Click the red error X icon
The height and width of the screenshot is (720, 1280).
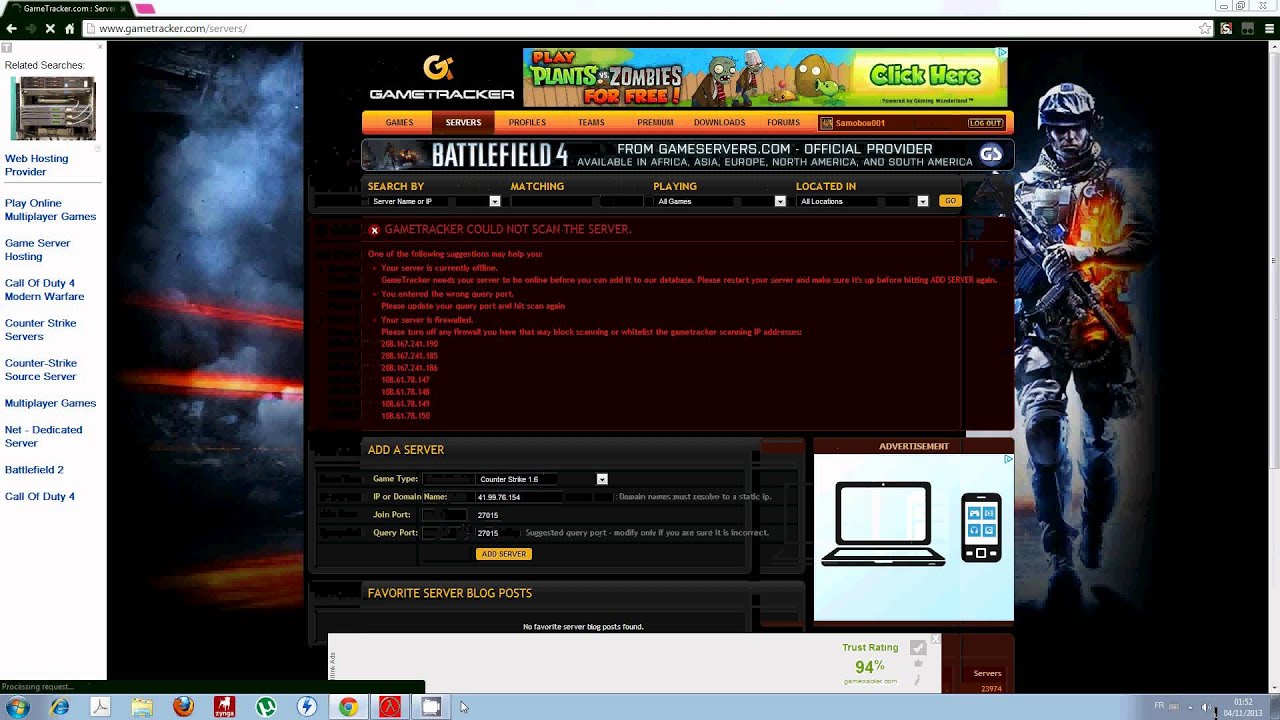click(x=374, y=230)
